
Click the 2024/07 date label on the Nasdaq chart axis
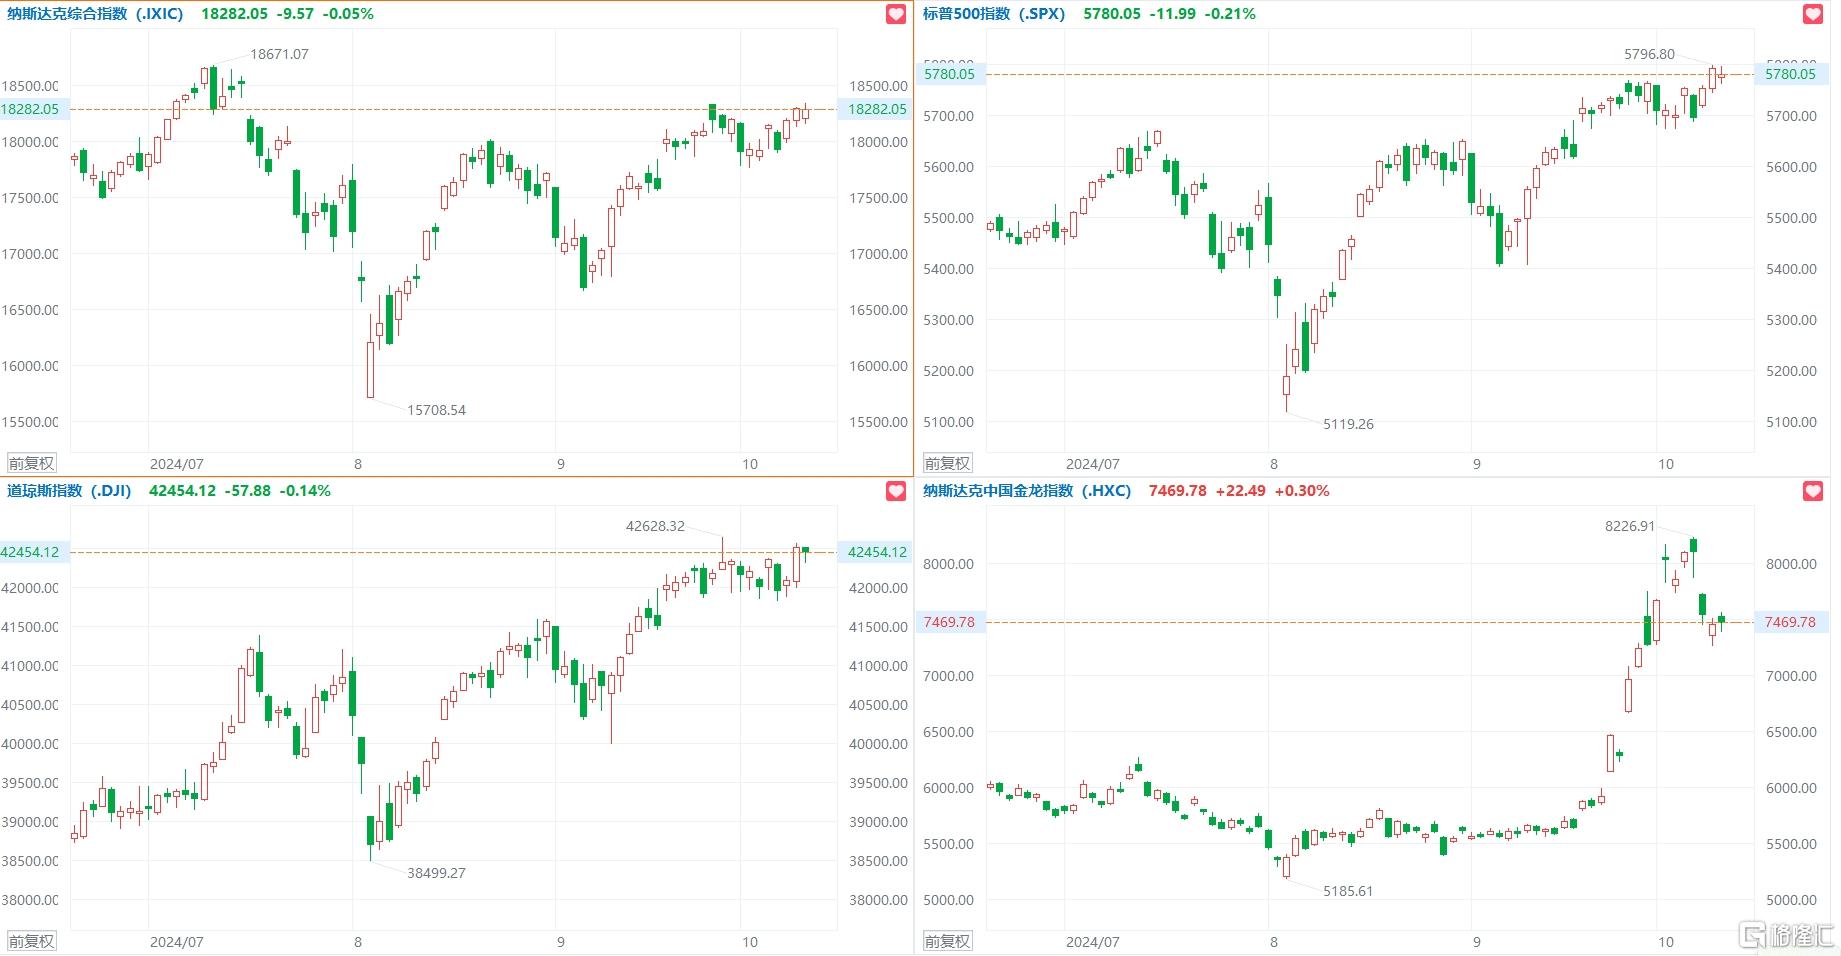point(177,464)
